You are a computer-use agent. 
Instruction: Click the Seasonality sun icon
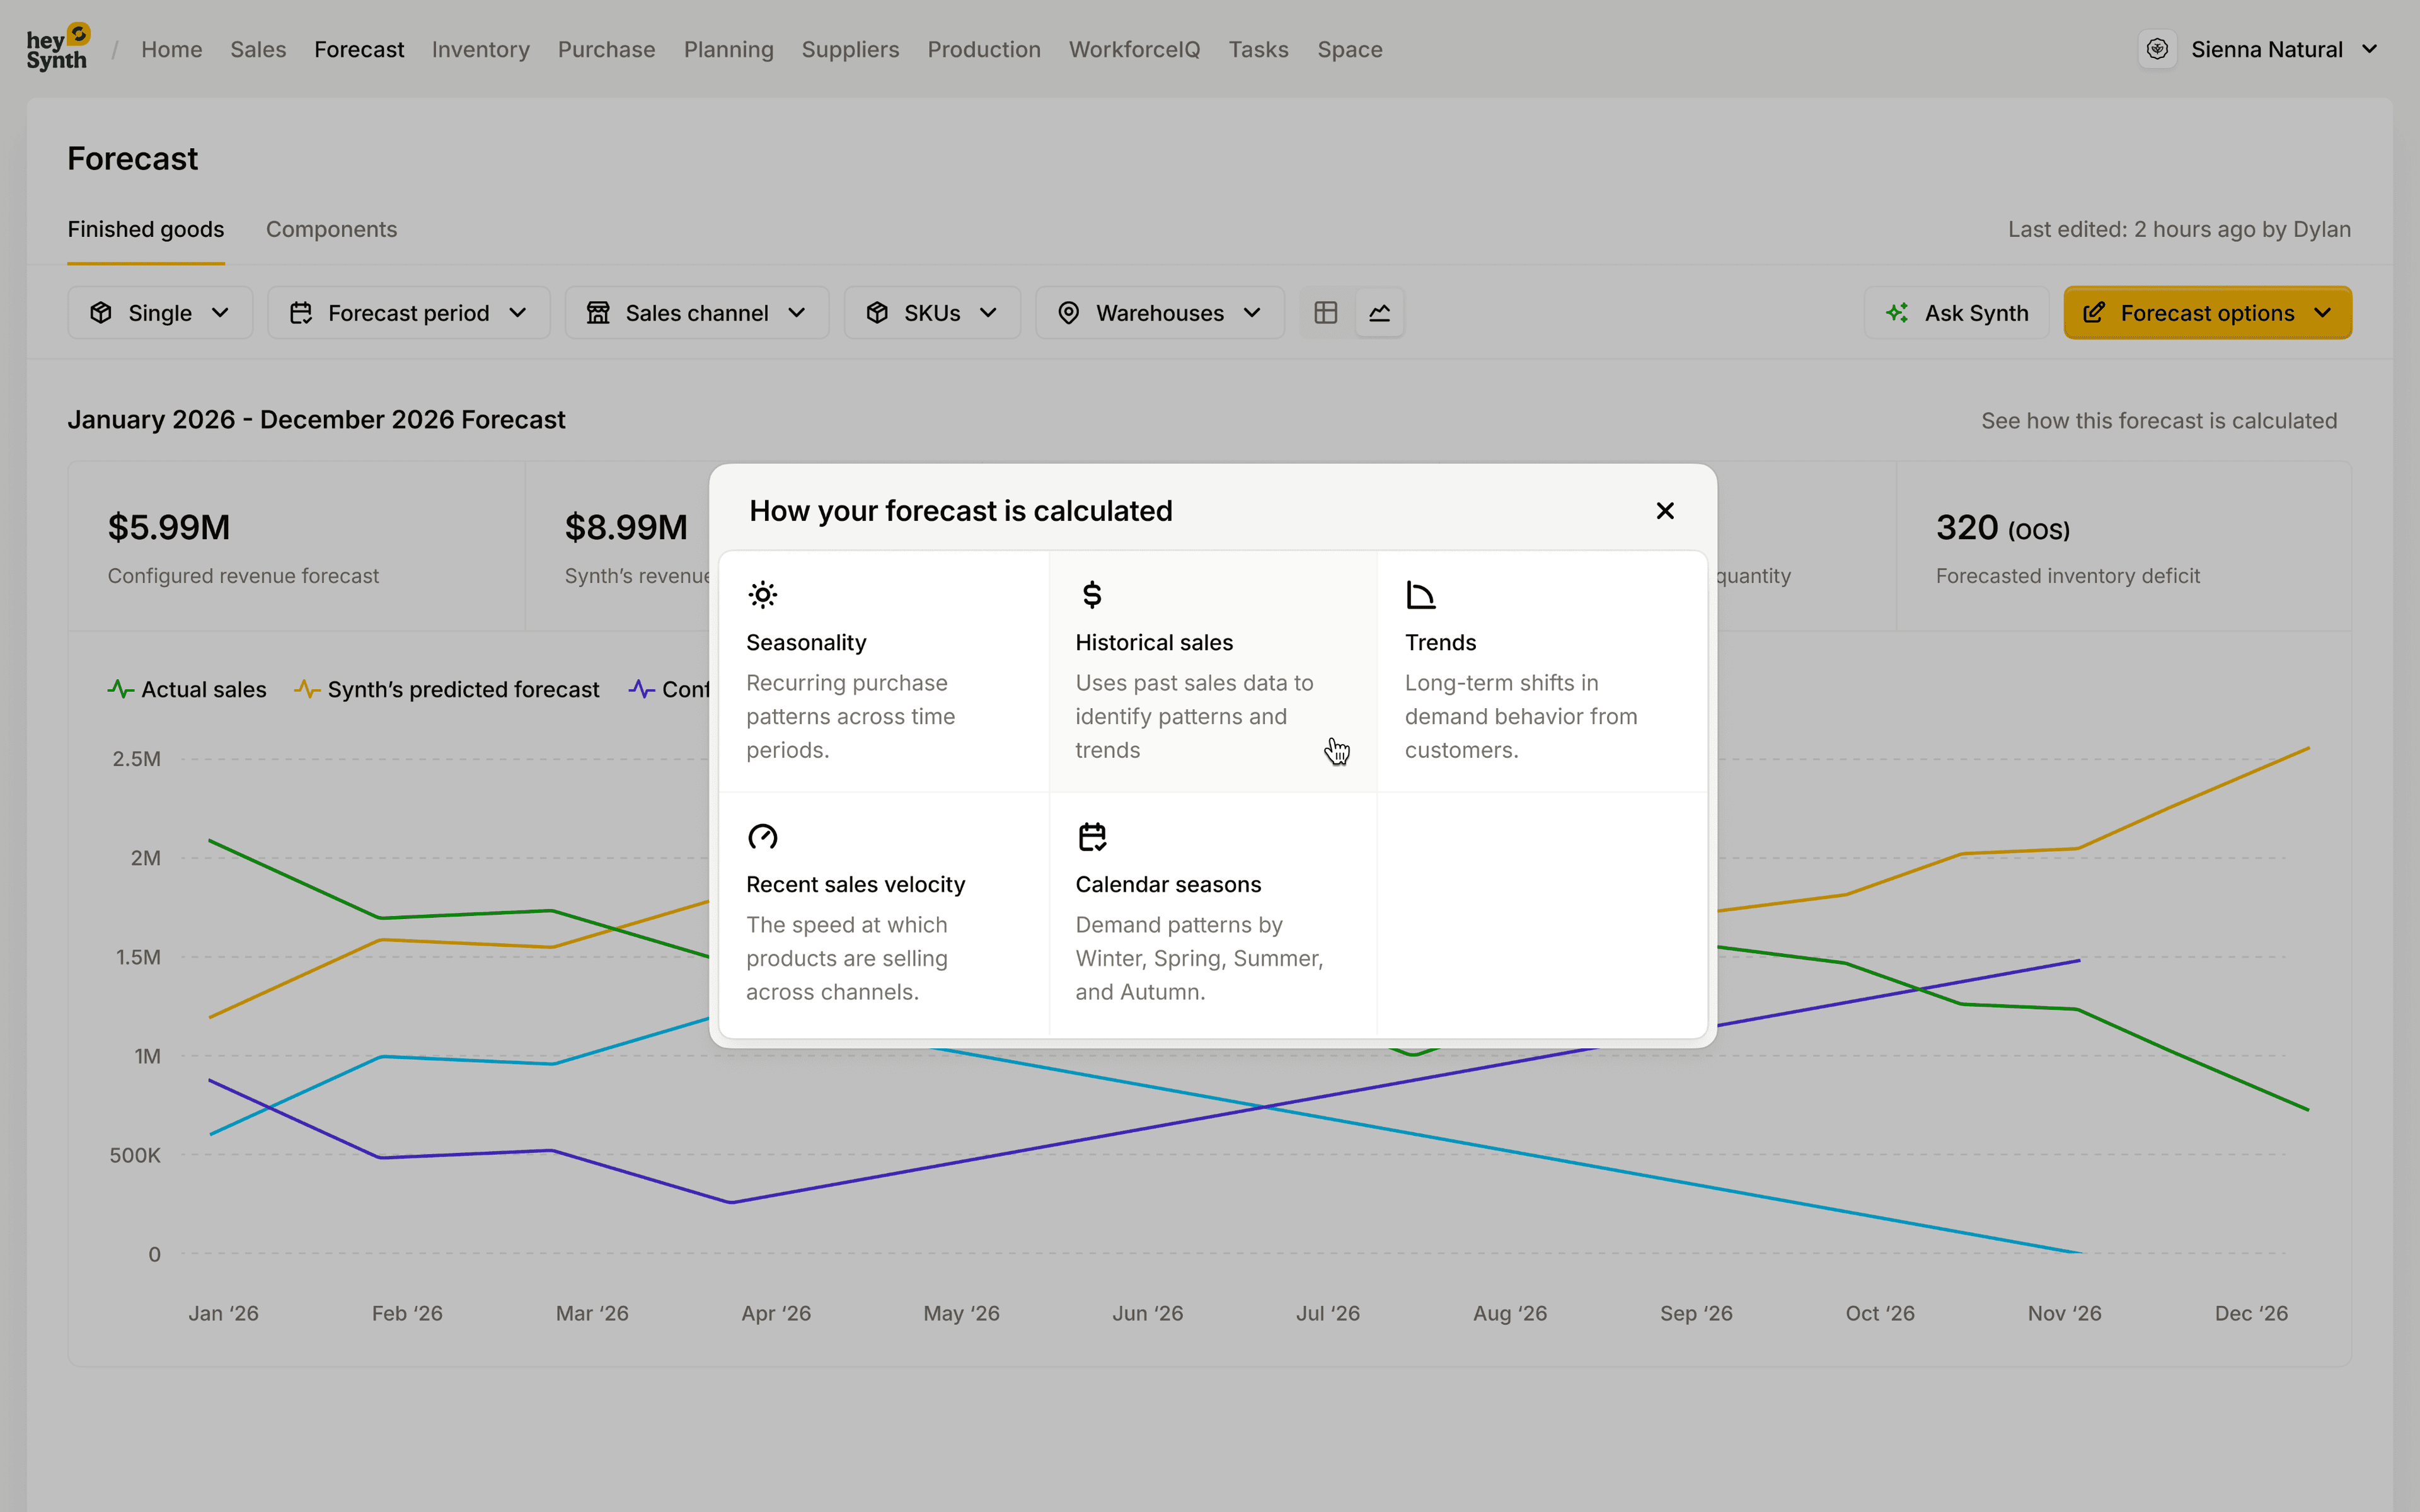[x=763, y=595]
